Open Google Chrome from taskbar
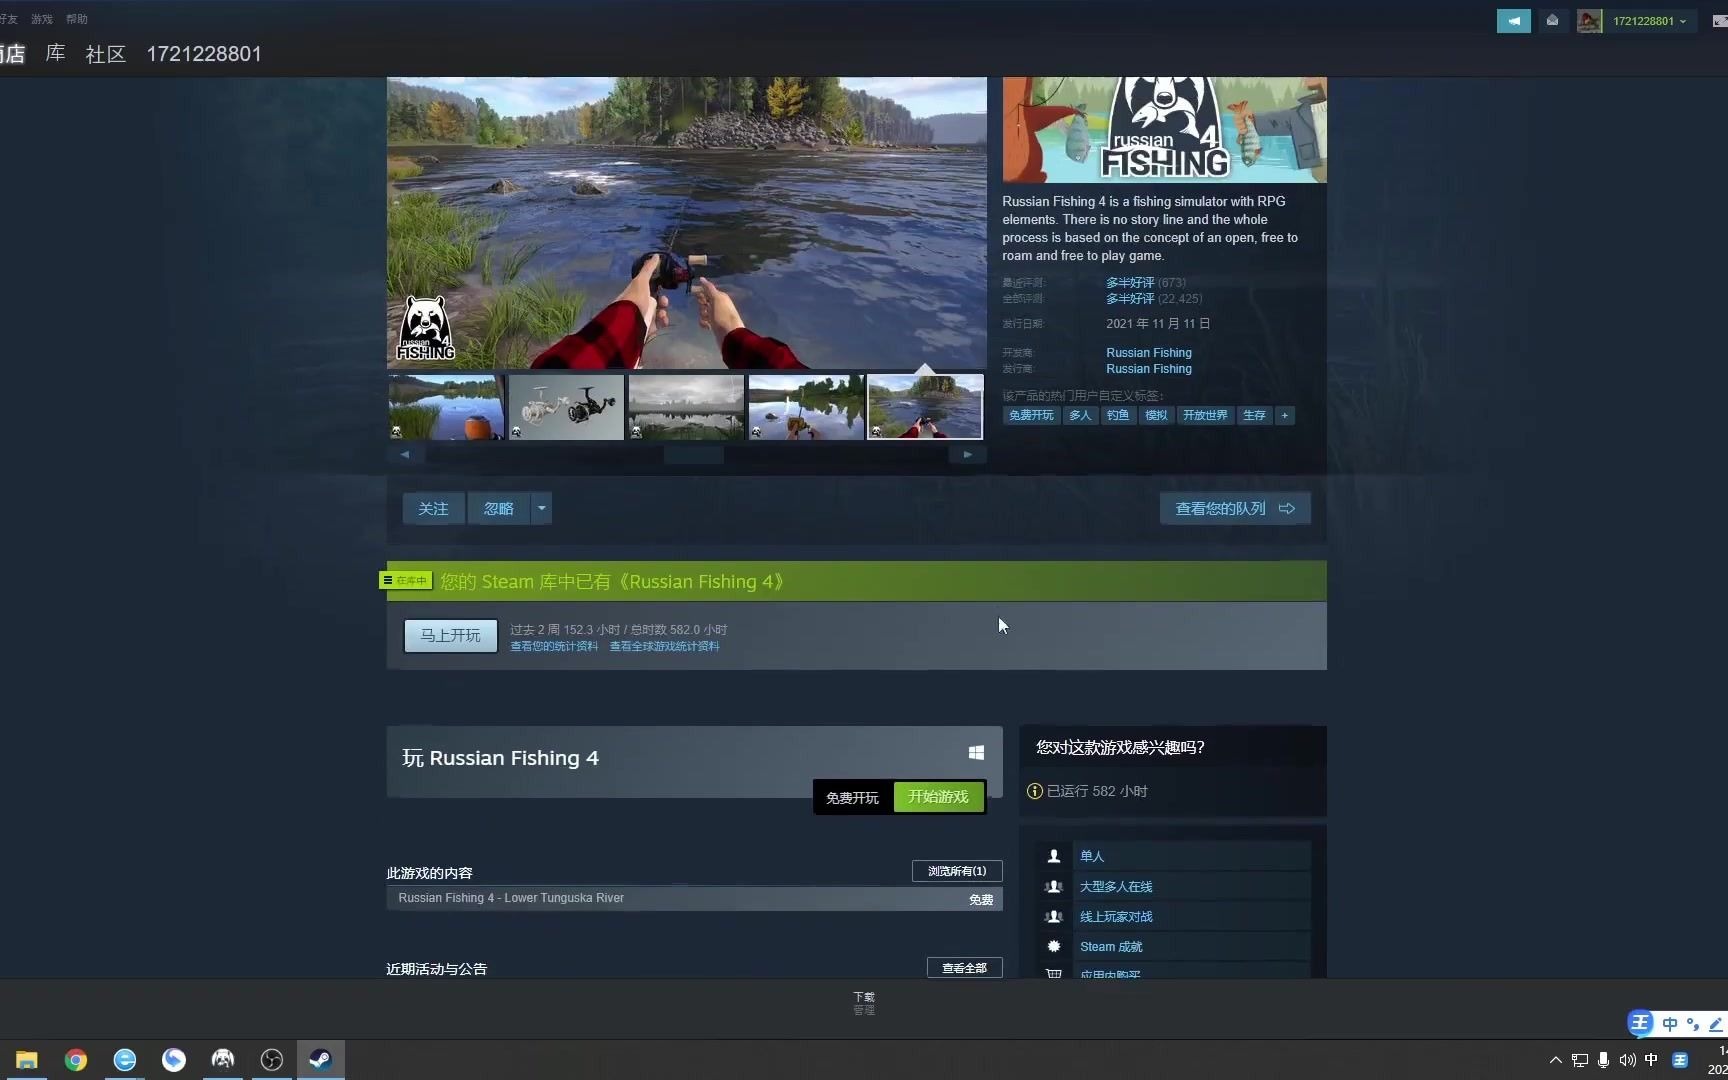Image resolution: width=1728 pixels, height=1080 pixels. pos(76,1060)
